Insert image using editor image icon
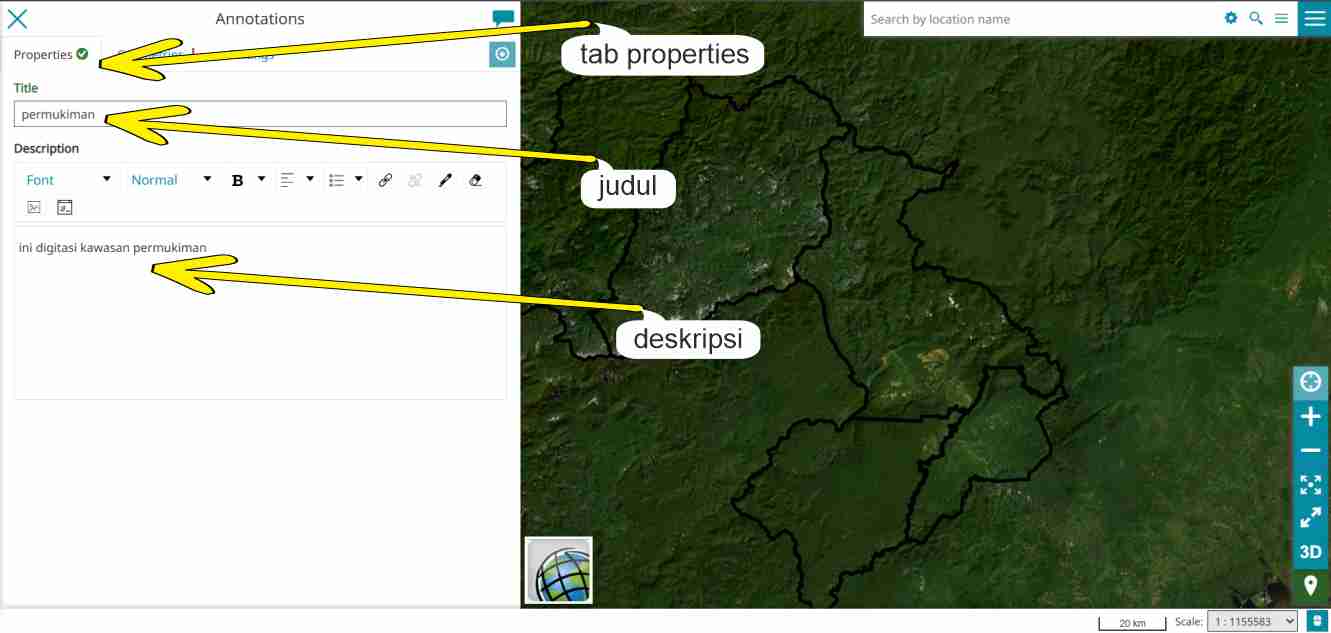 (34, 207)
